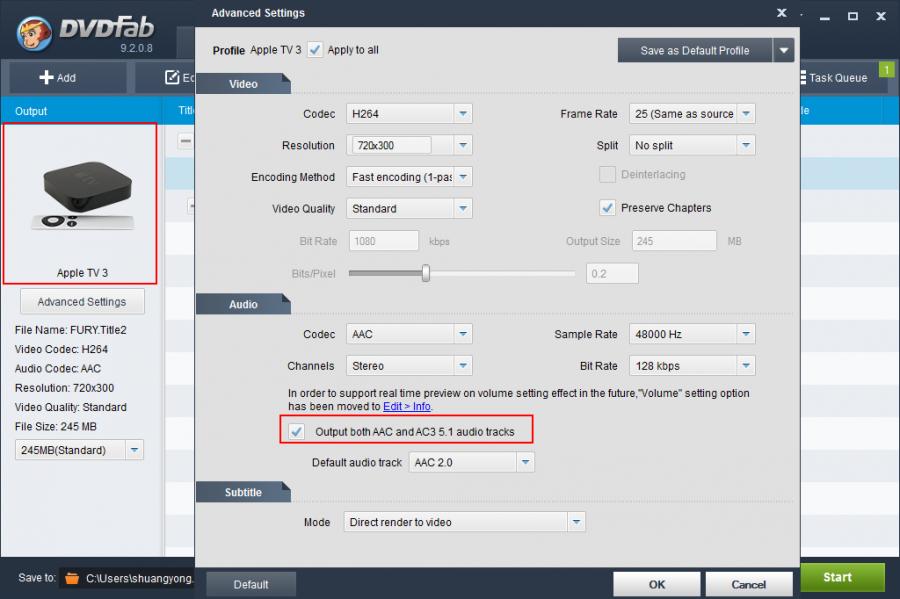Click the green task count badge
Image resolution: width=900 pixels, height=599 pixels.
[x=885, y=69]
